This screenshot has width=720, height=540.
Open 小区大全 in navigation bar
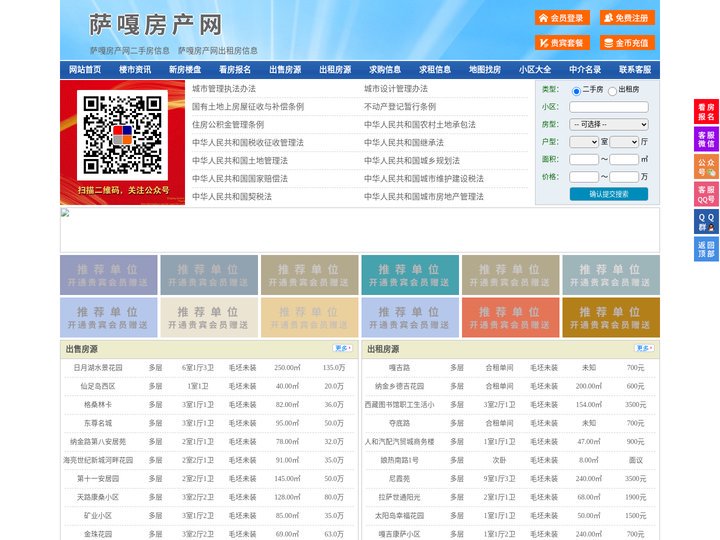click(535, 70)
